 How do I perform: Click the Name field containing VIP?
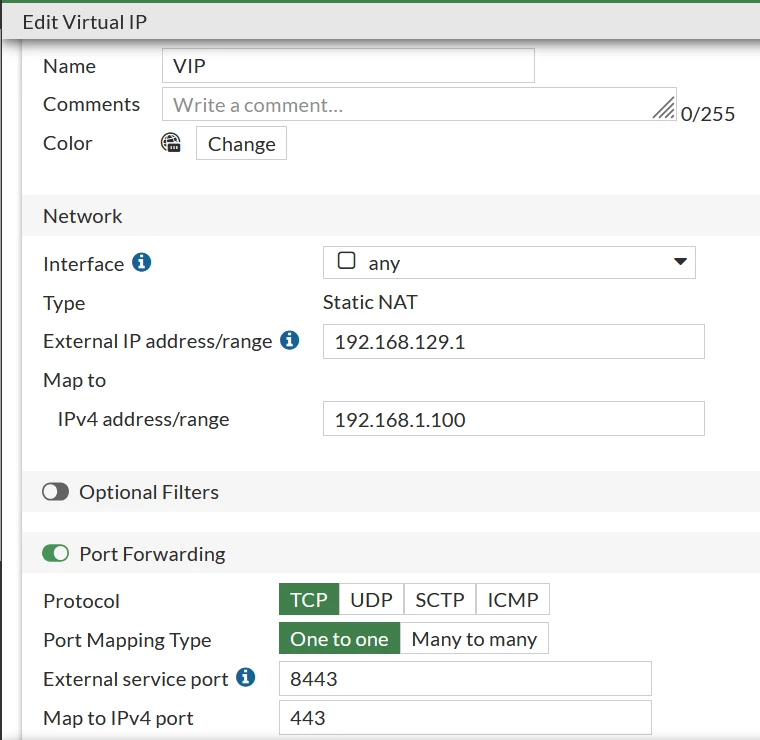(x=348, y=65)
